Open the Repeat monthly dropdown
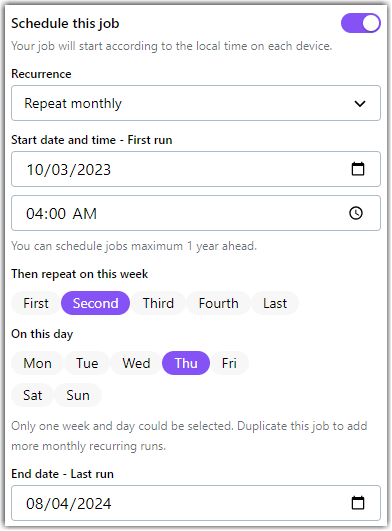 point(196,103)
